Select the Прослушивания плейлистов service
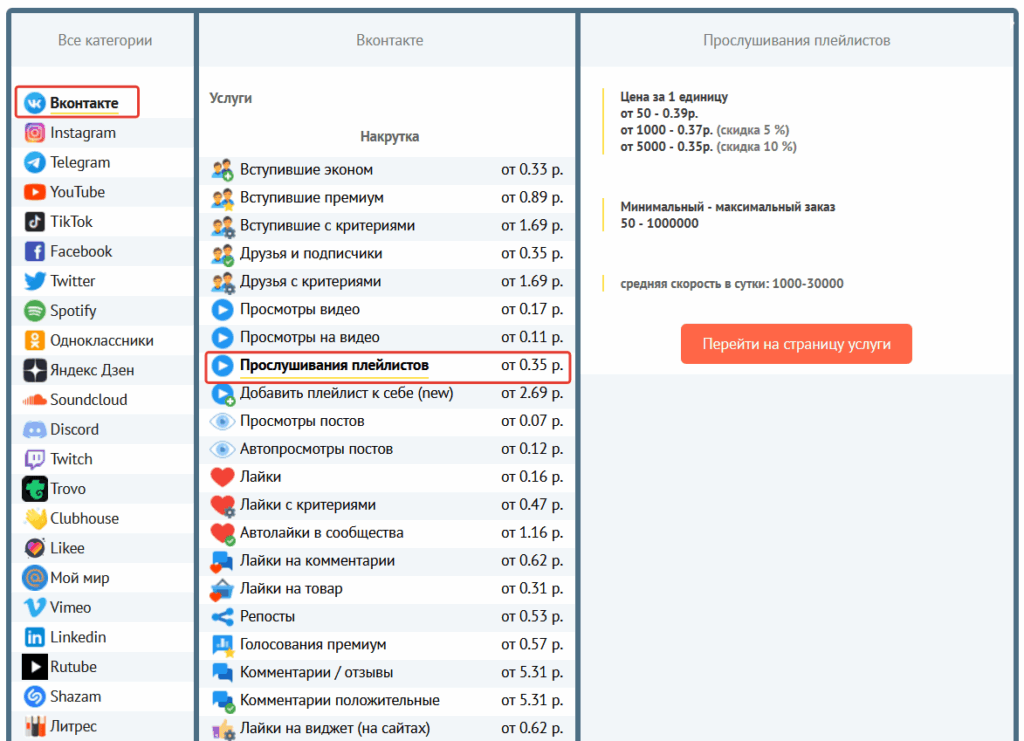The width and height of the screenshot is (1024, 741). pos(334,366)
